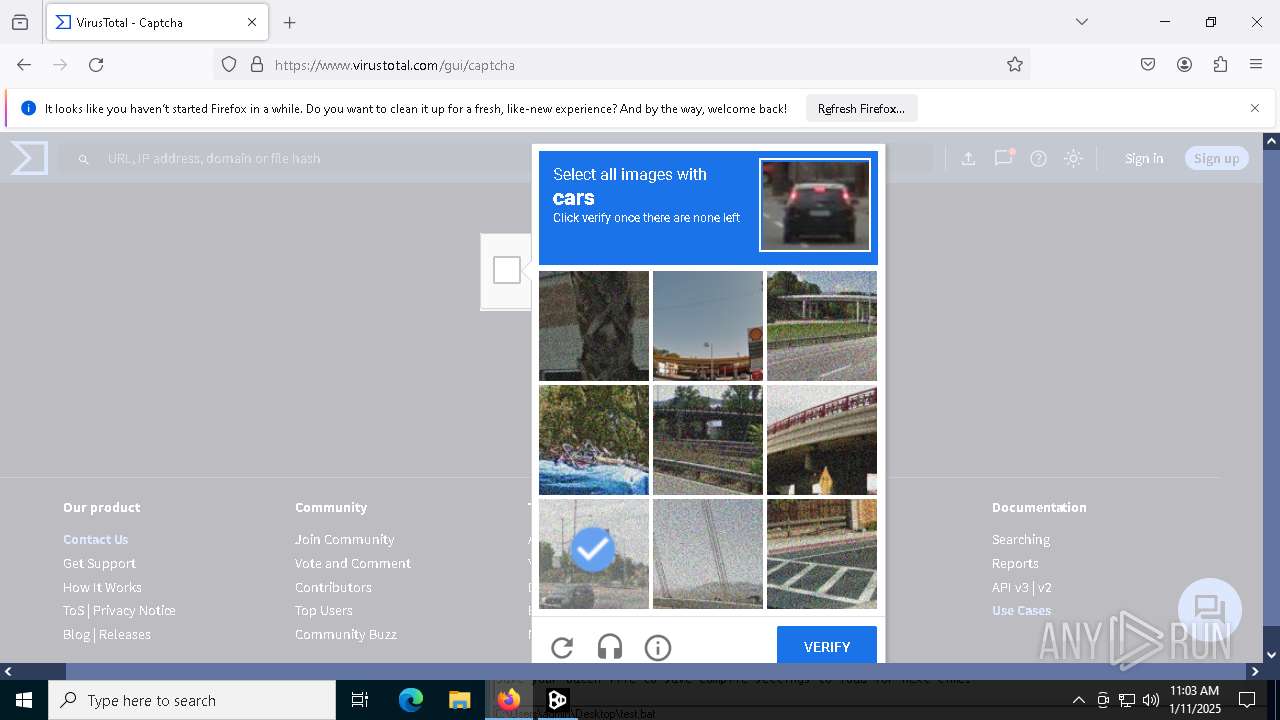This screenshot has width=1280, height=720.
Task: Tick the reCAPTCHA checkbox
Action: pos(507,270)
